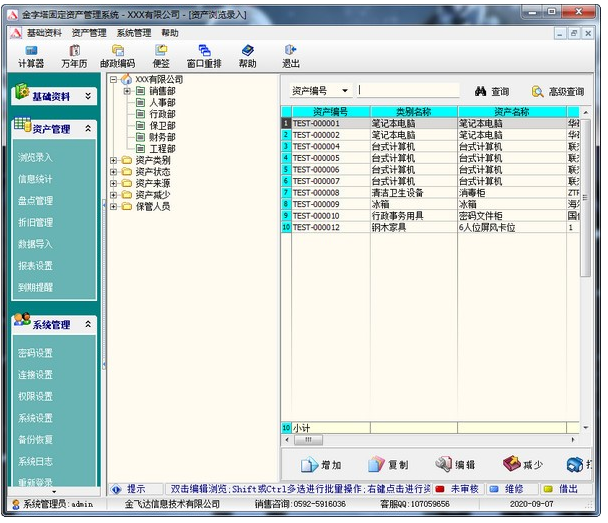This screenshot has height=523, width=608.
Task: Open the 资产编号 search field dropdown
Action: tap(346, 91)
